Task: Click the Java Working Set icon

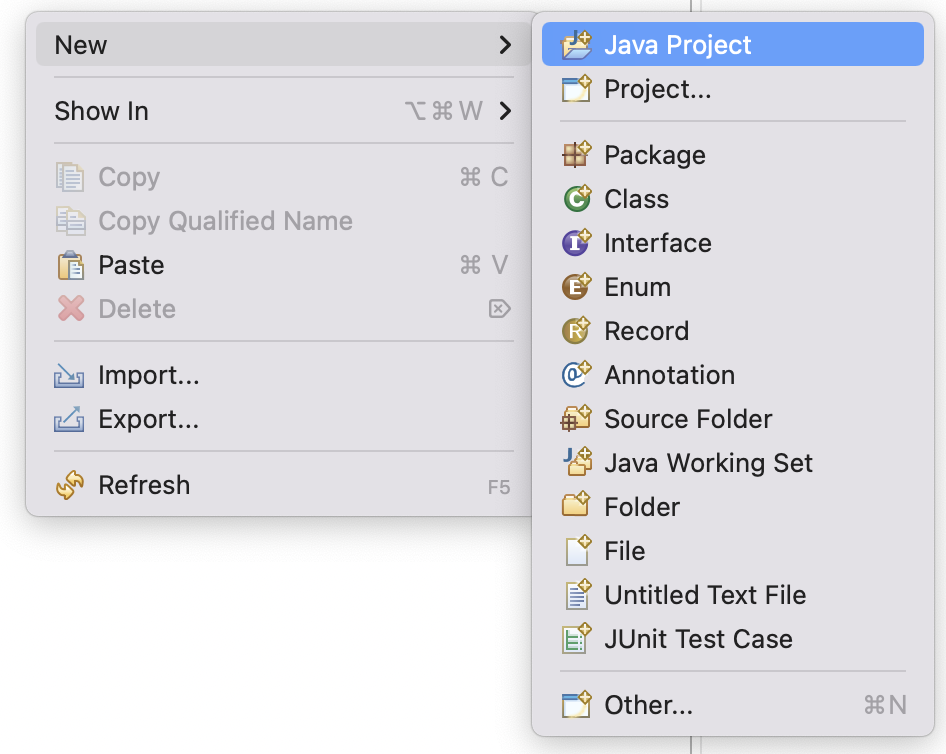Action: pos(576,463)
